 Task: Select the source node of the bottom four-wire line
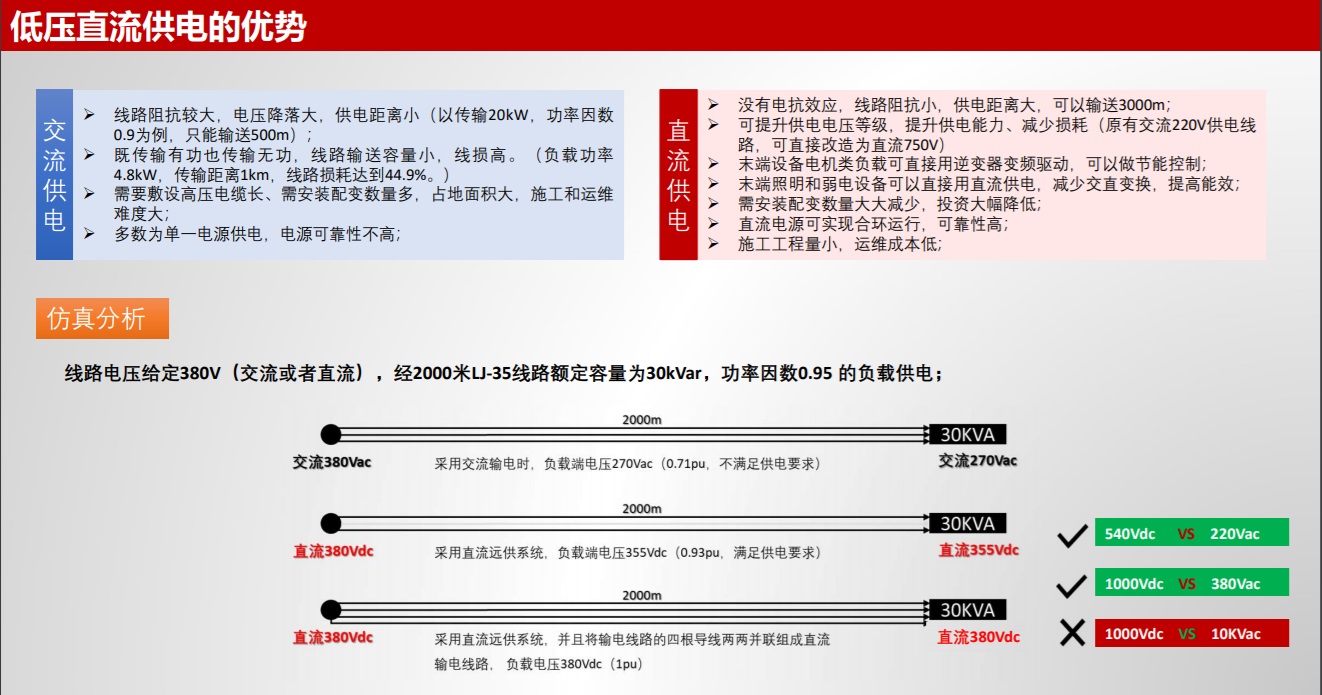(x=331, y=610)
